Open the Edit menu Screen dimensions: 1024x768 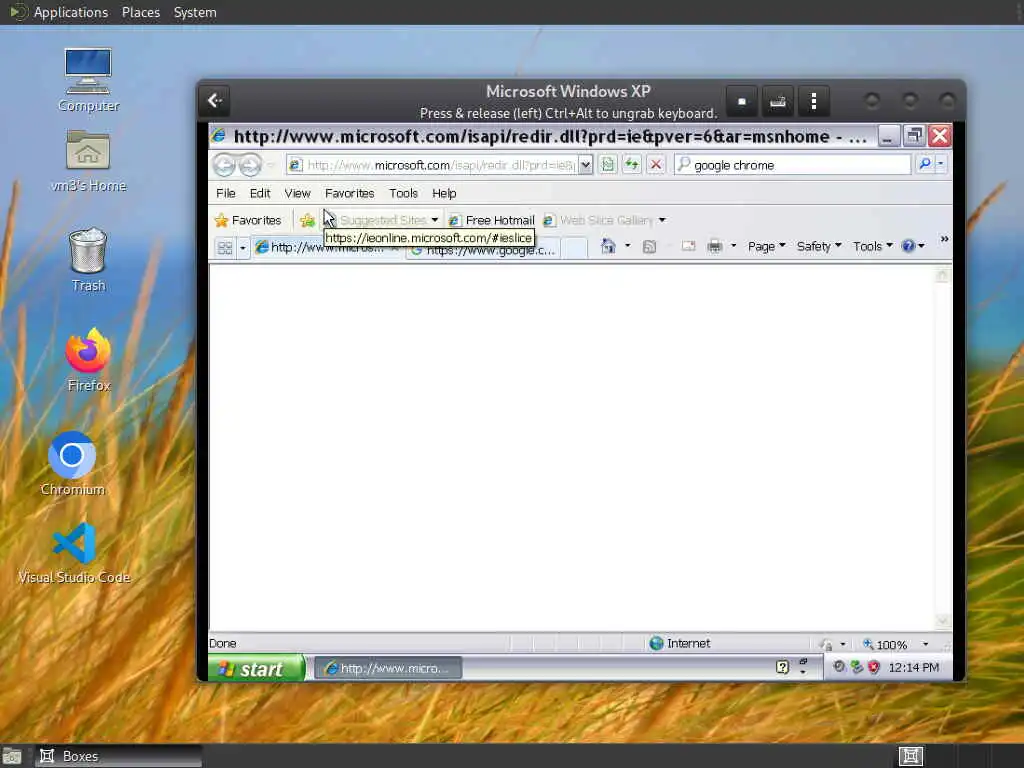point(259,193)
